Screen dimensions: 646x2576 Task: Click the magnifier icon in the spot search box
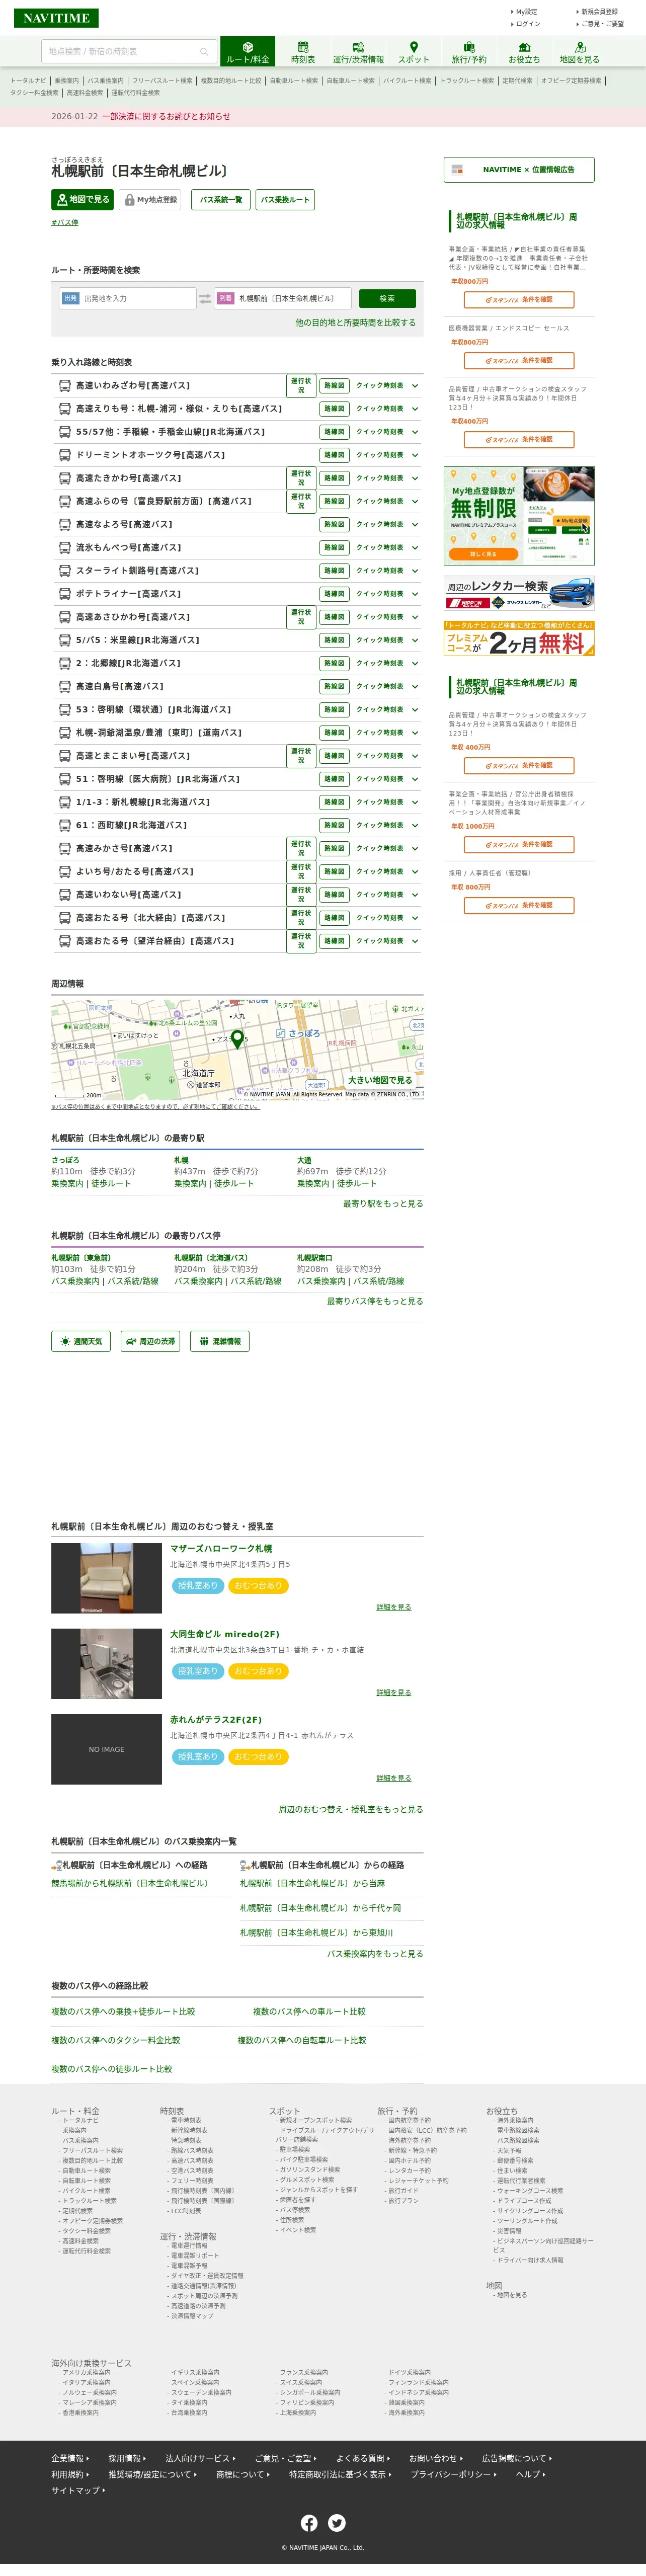tap(204, 52)
